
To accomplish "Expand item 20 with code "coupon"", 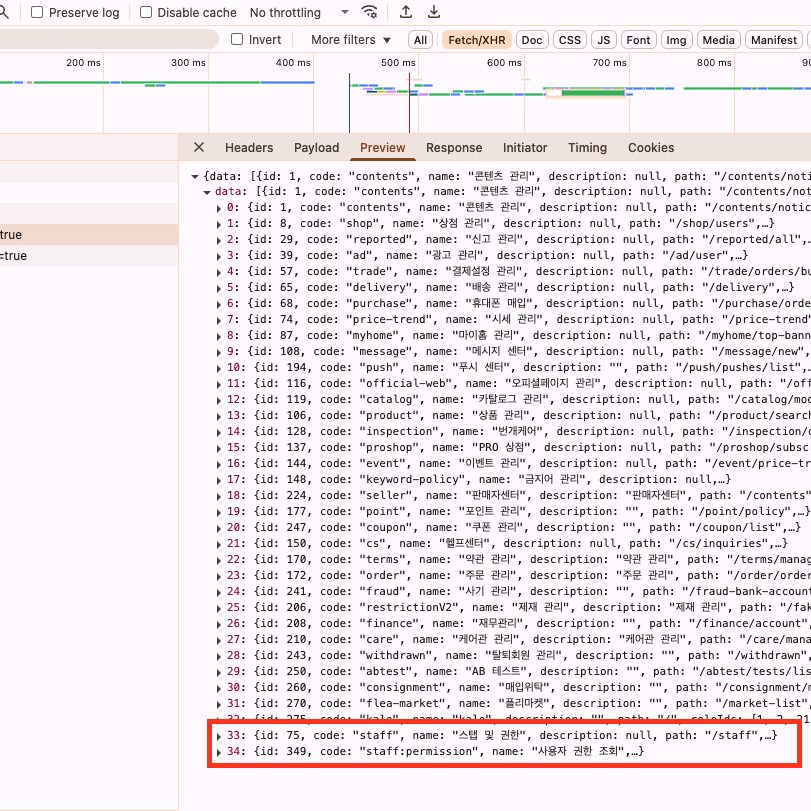I will (x=219, y=529).
